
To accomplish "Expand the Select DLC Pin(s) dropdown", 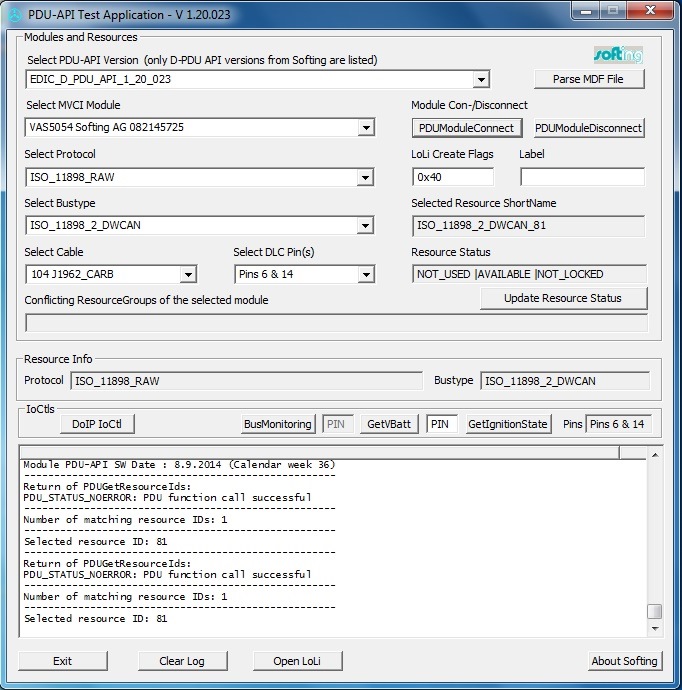I will tap(366, 275).
